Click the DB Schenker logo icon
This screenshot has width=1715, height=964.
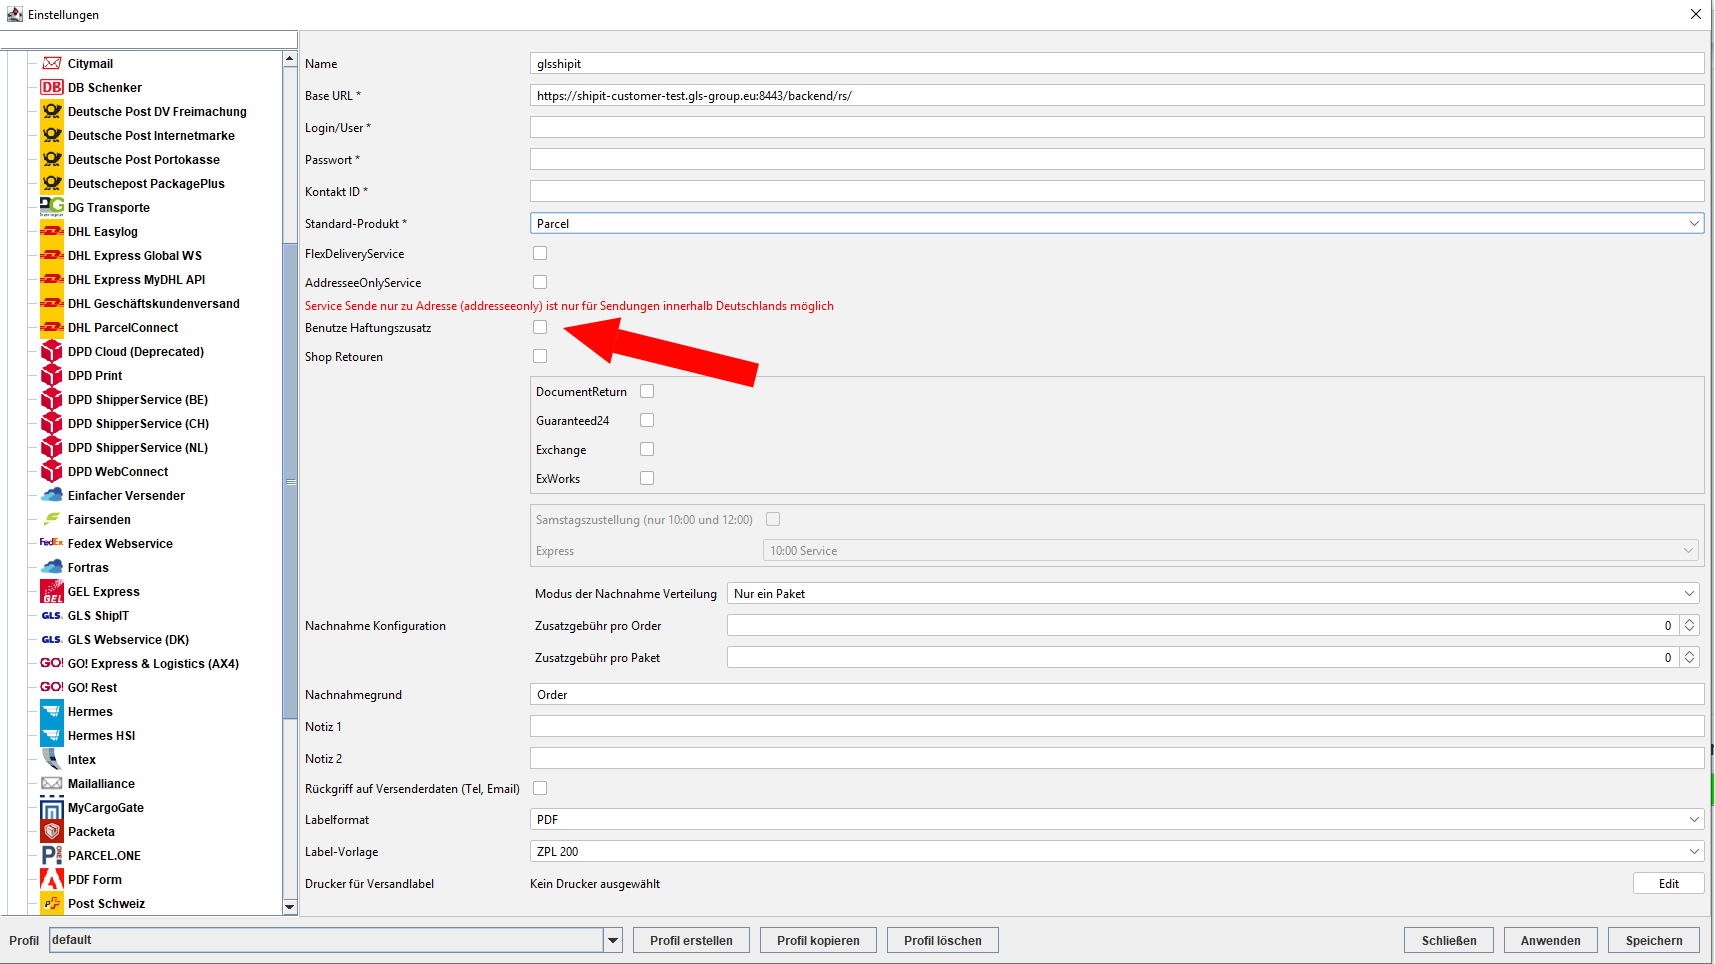[x=52, y=87]
